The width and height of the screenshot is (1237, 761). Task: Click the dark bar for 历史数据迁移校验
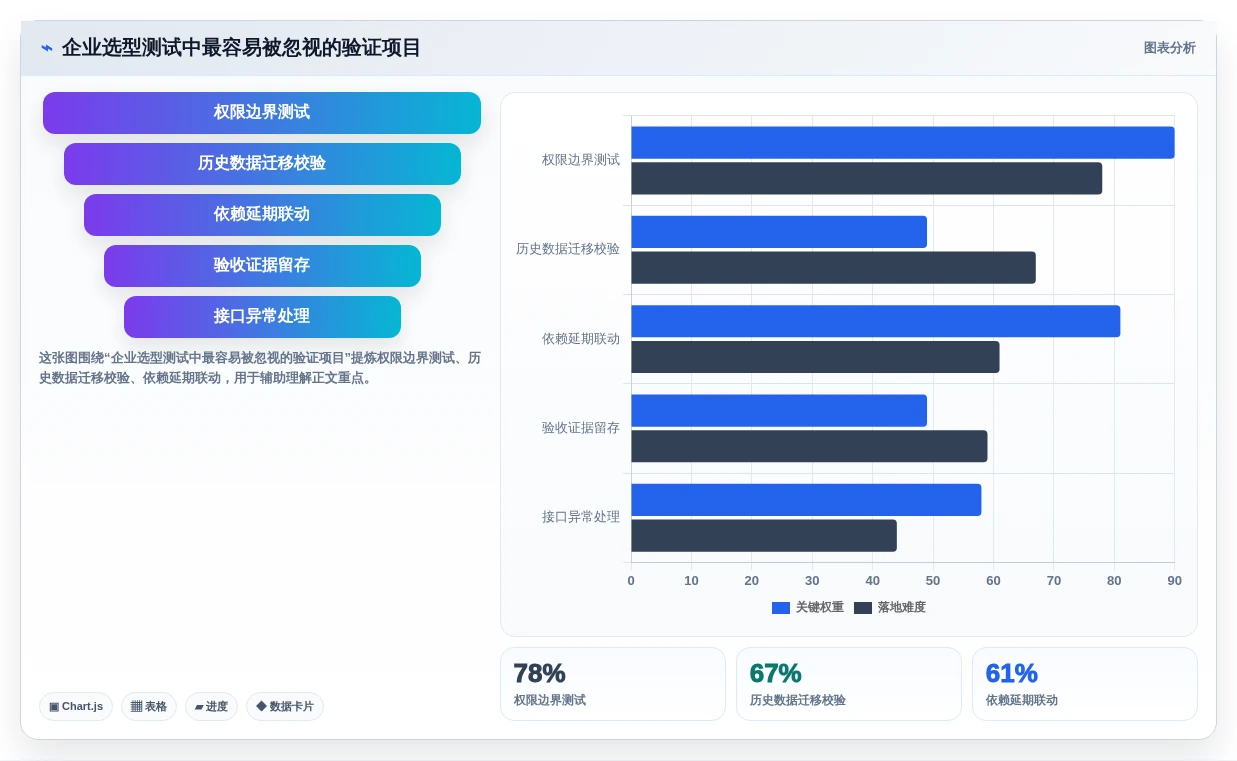pyautogui.click(x=833, y=268)
